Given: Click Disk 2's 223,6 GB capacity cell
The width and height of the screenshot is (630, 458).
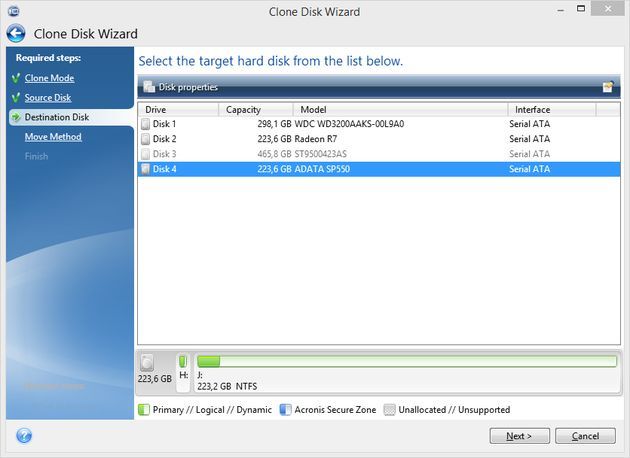Looking at the screenshot, I should (274, 139).
